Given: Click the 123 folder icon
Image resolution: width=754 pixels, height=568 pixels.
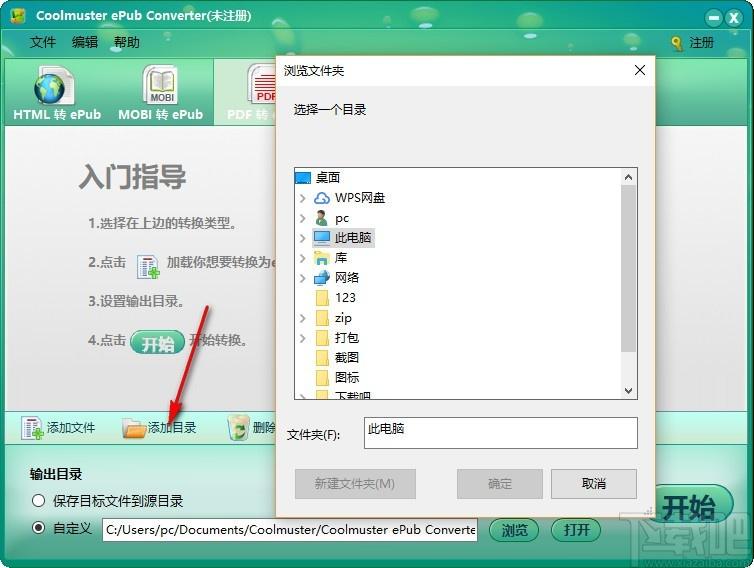Looking at the screenshot, I should 322,298.
